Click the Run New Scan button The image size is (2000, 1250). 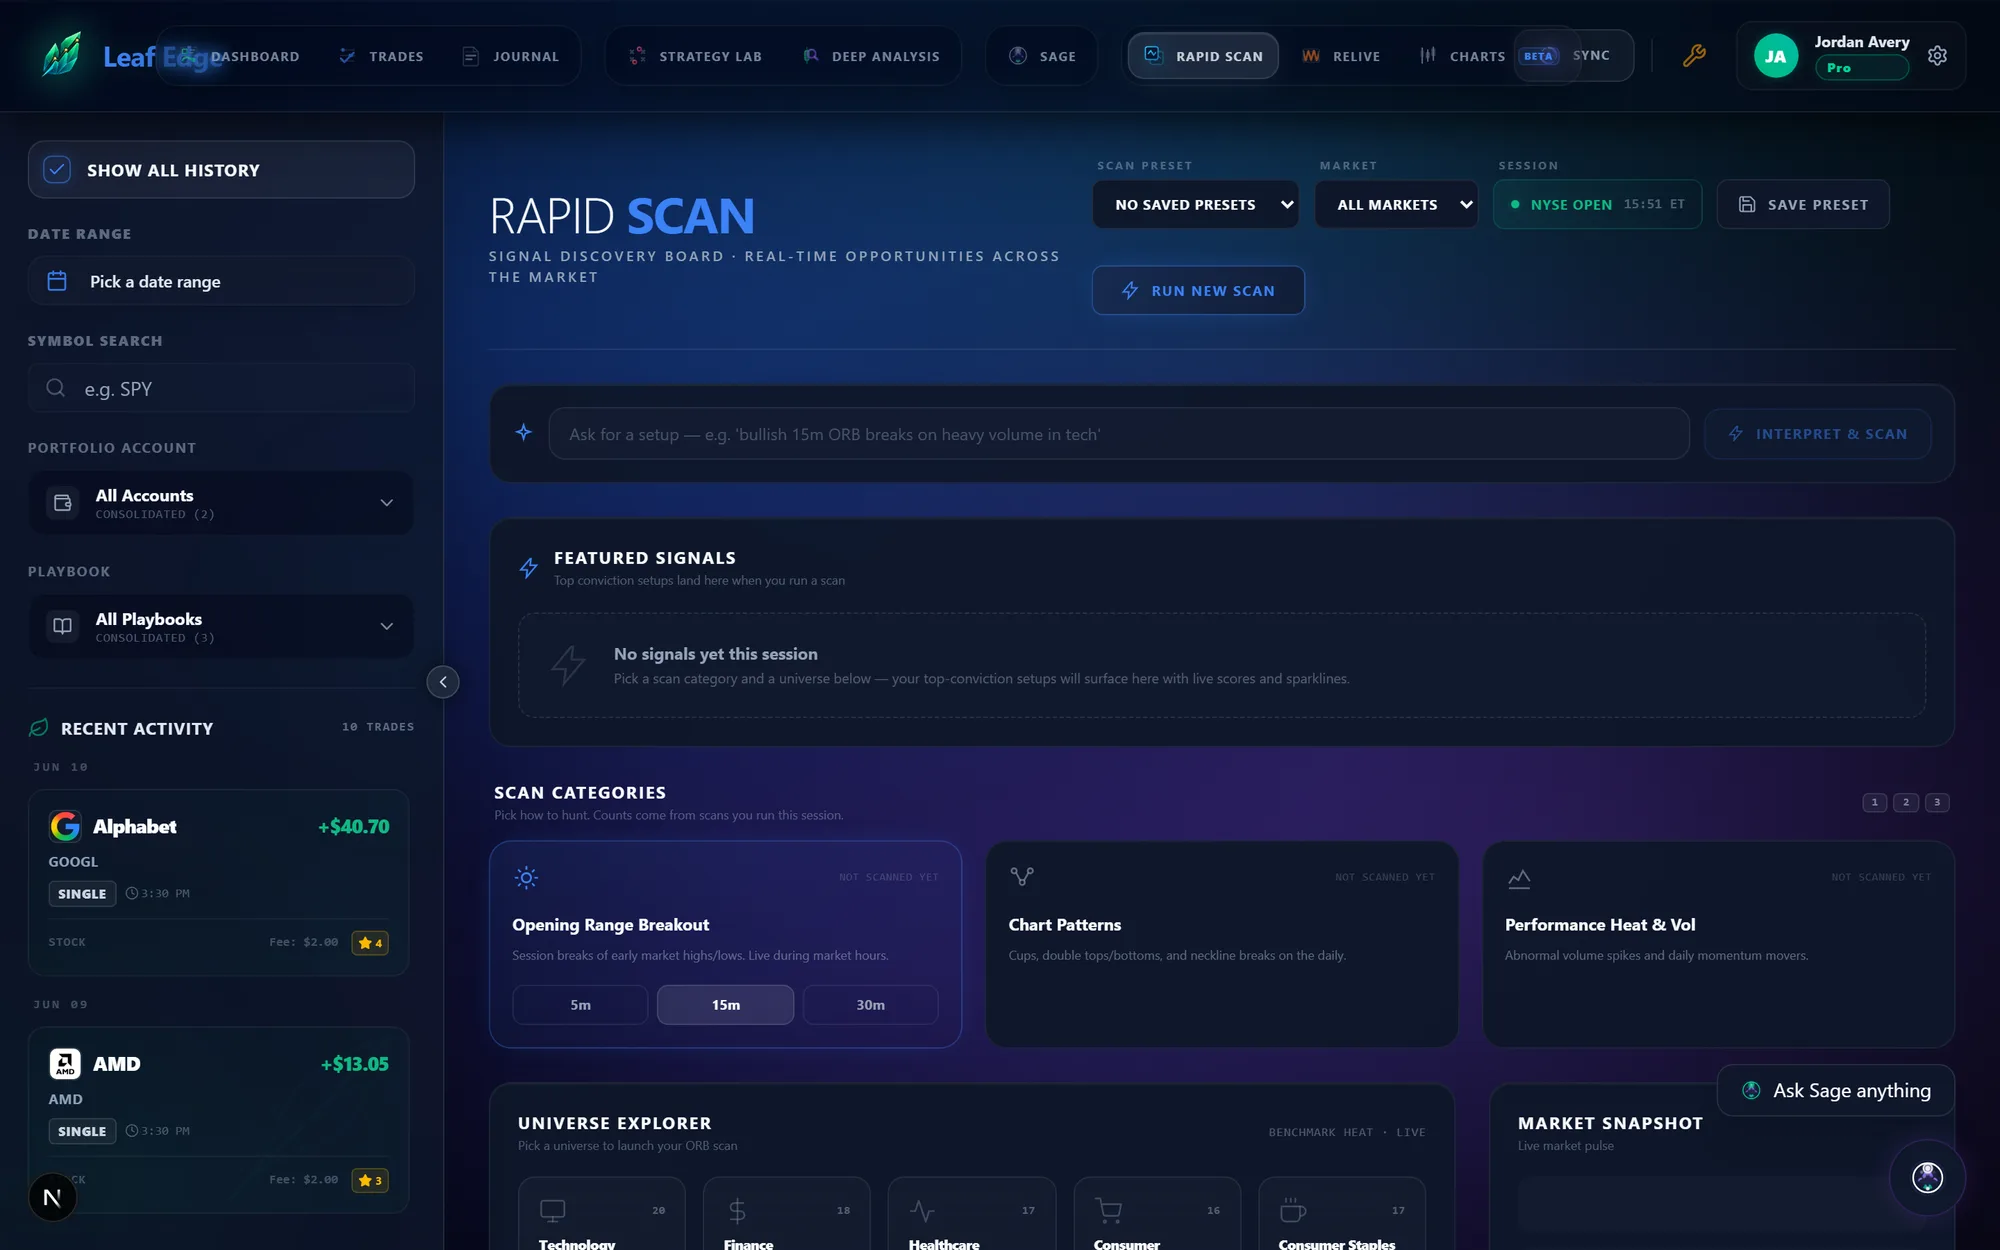coord(1198,290)
